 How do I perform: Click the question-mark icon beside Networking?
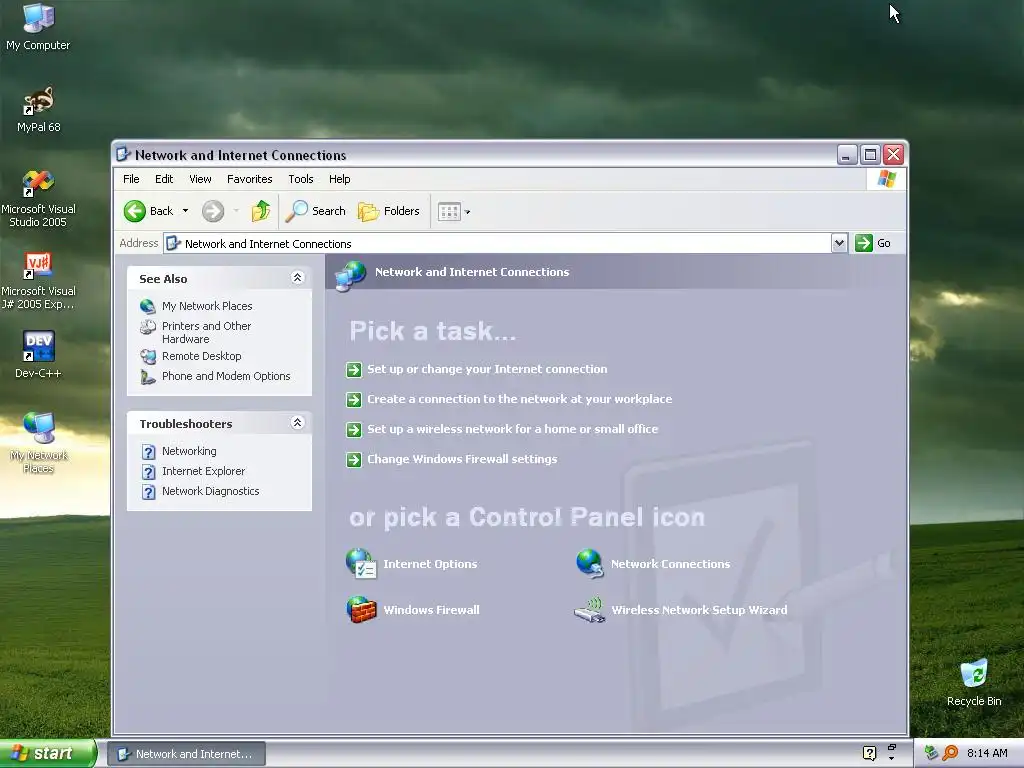(148, 452)
